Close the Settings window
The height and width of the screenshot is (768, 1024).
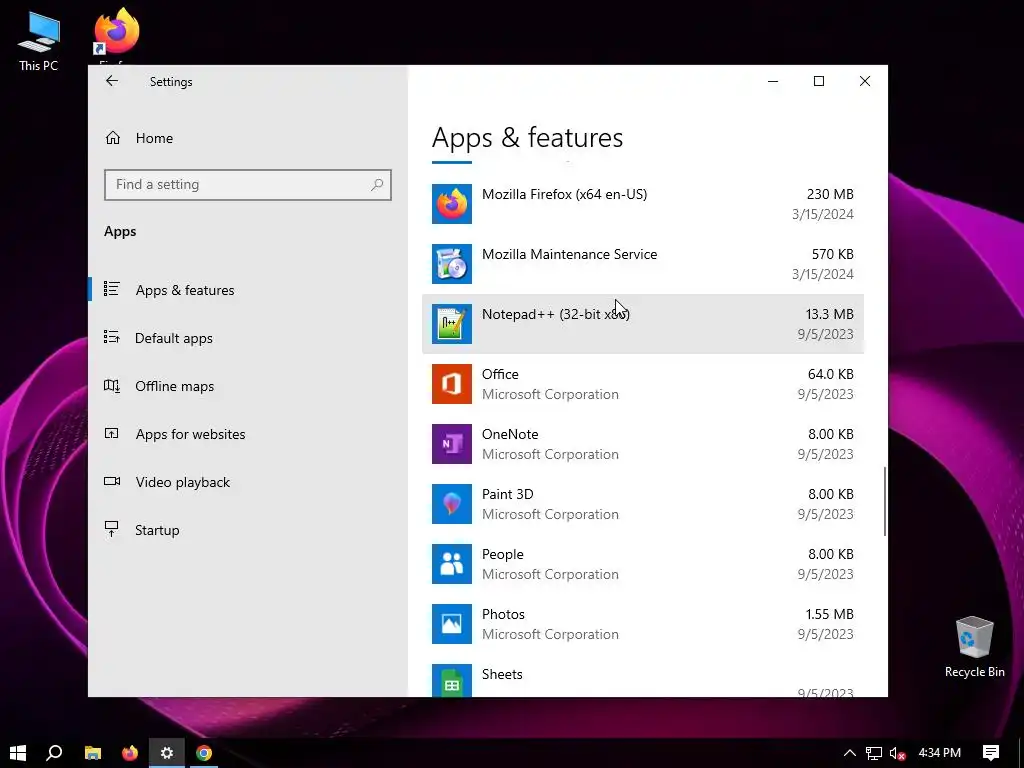click(865, 81)
